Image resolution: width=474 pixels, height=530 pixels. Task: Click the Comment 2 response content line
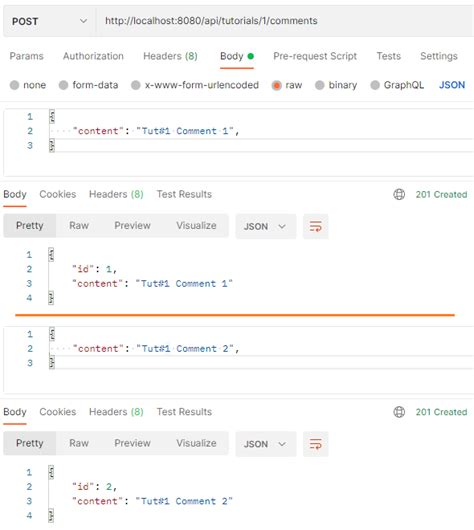point(152,501)
